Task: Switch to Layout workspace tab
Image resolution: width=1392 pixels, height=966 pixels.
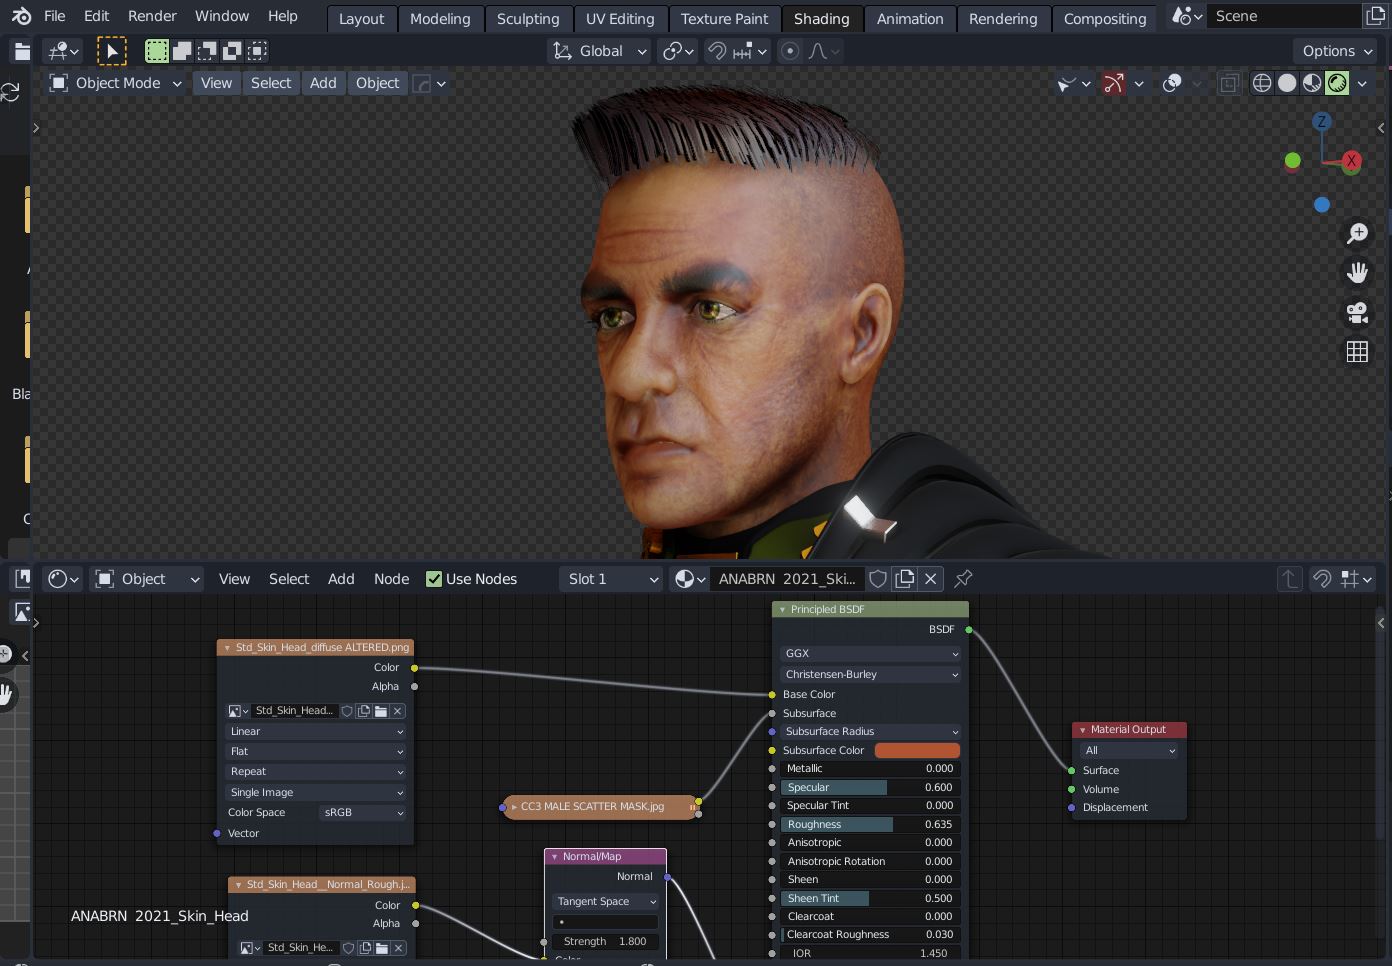Action: click(x=361, y=19)
